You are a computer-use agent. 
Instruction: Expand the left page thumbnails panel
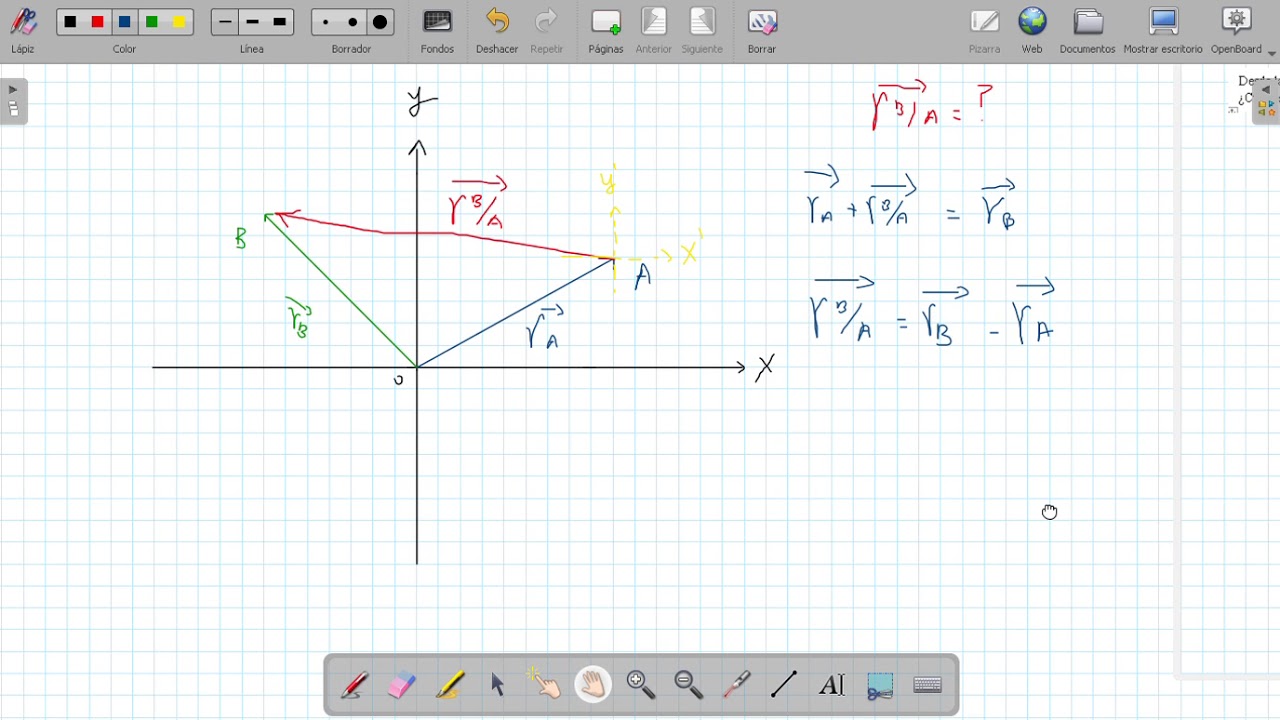point(13,101)
